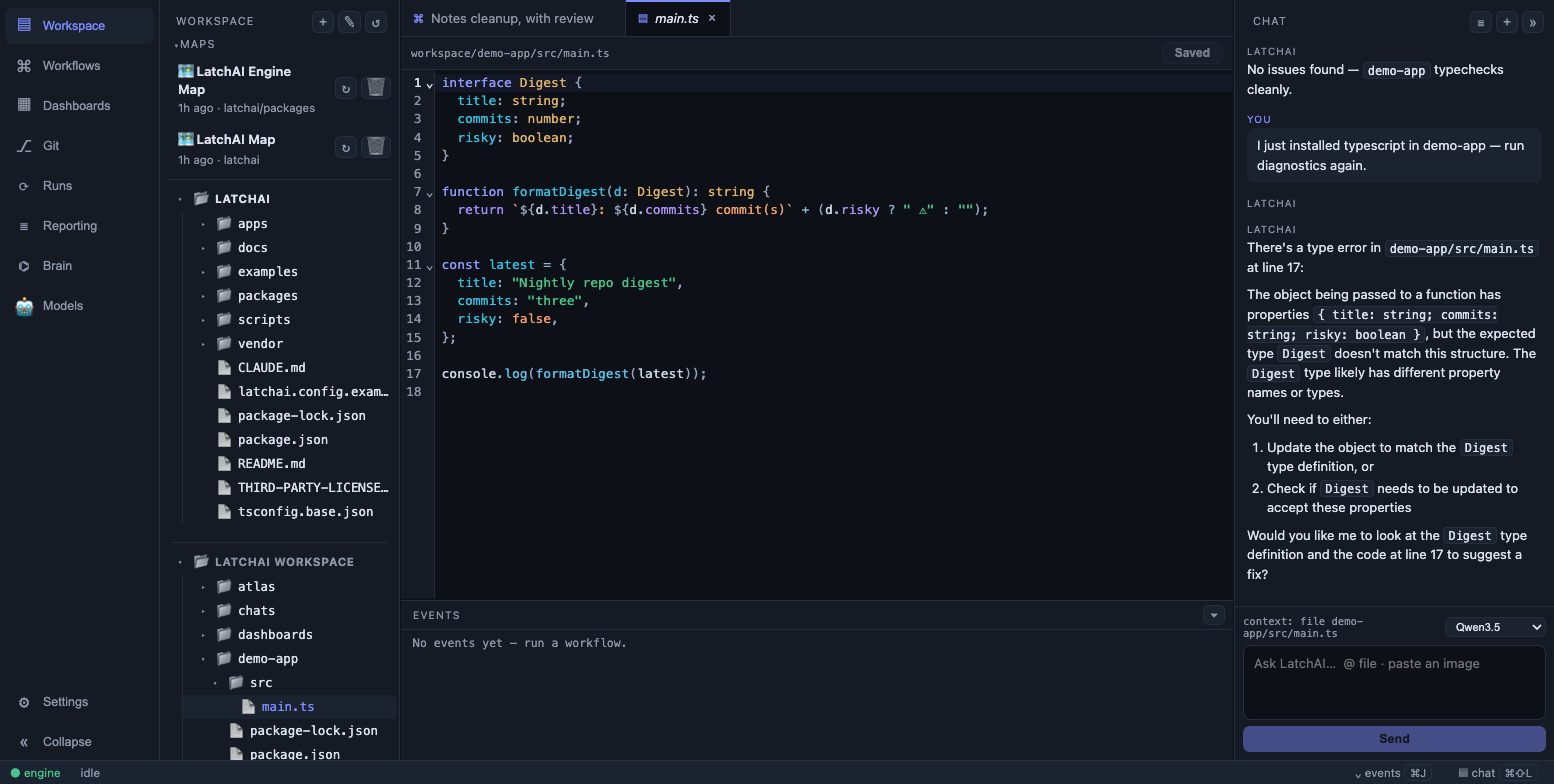The width and height of the screenshot is (1554, 784).
Task: Expand the apps folder
Action: (x=204, y=224)
